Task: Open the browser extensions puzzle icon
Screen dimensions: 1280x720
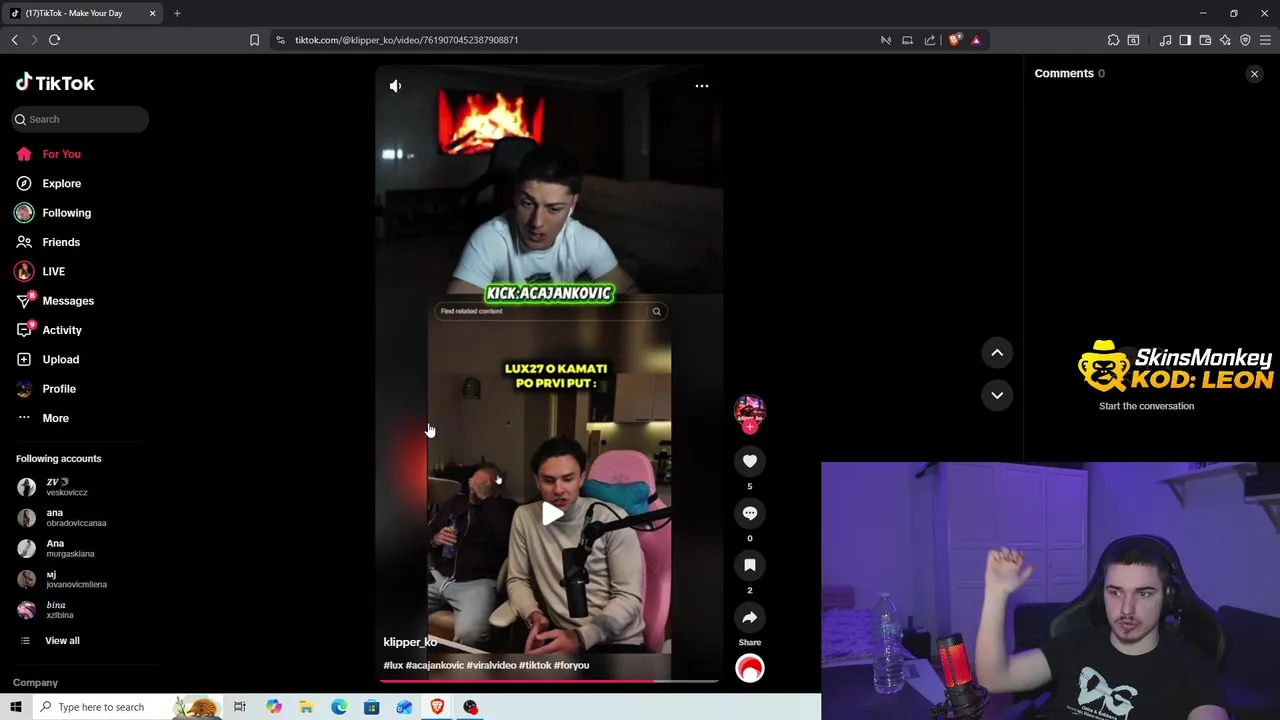Action: [1113, 40]
